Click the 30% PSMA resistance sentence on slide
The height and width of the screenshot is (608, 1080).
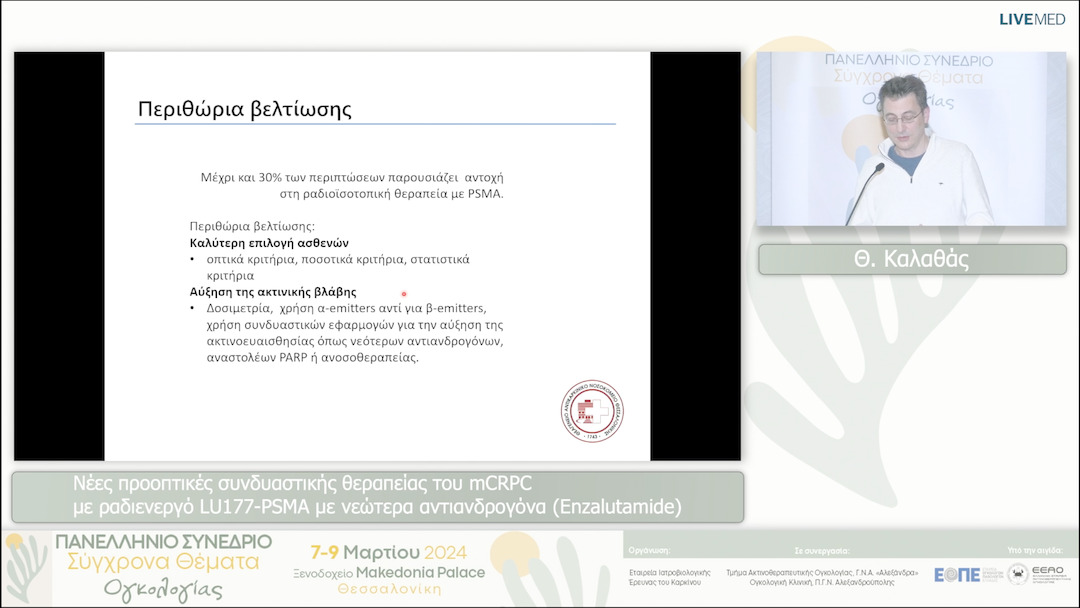click(352, 185)
